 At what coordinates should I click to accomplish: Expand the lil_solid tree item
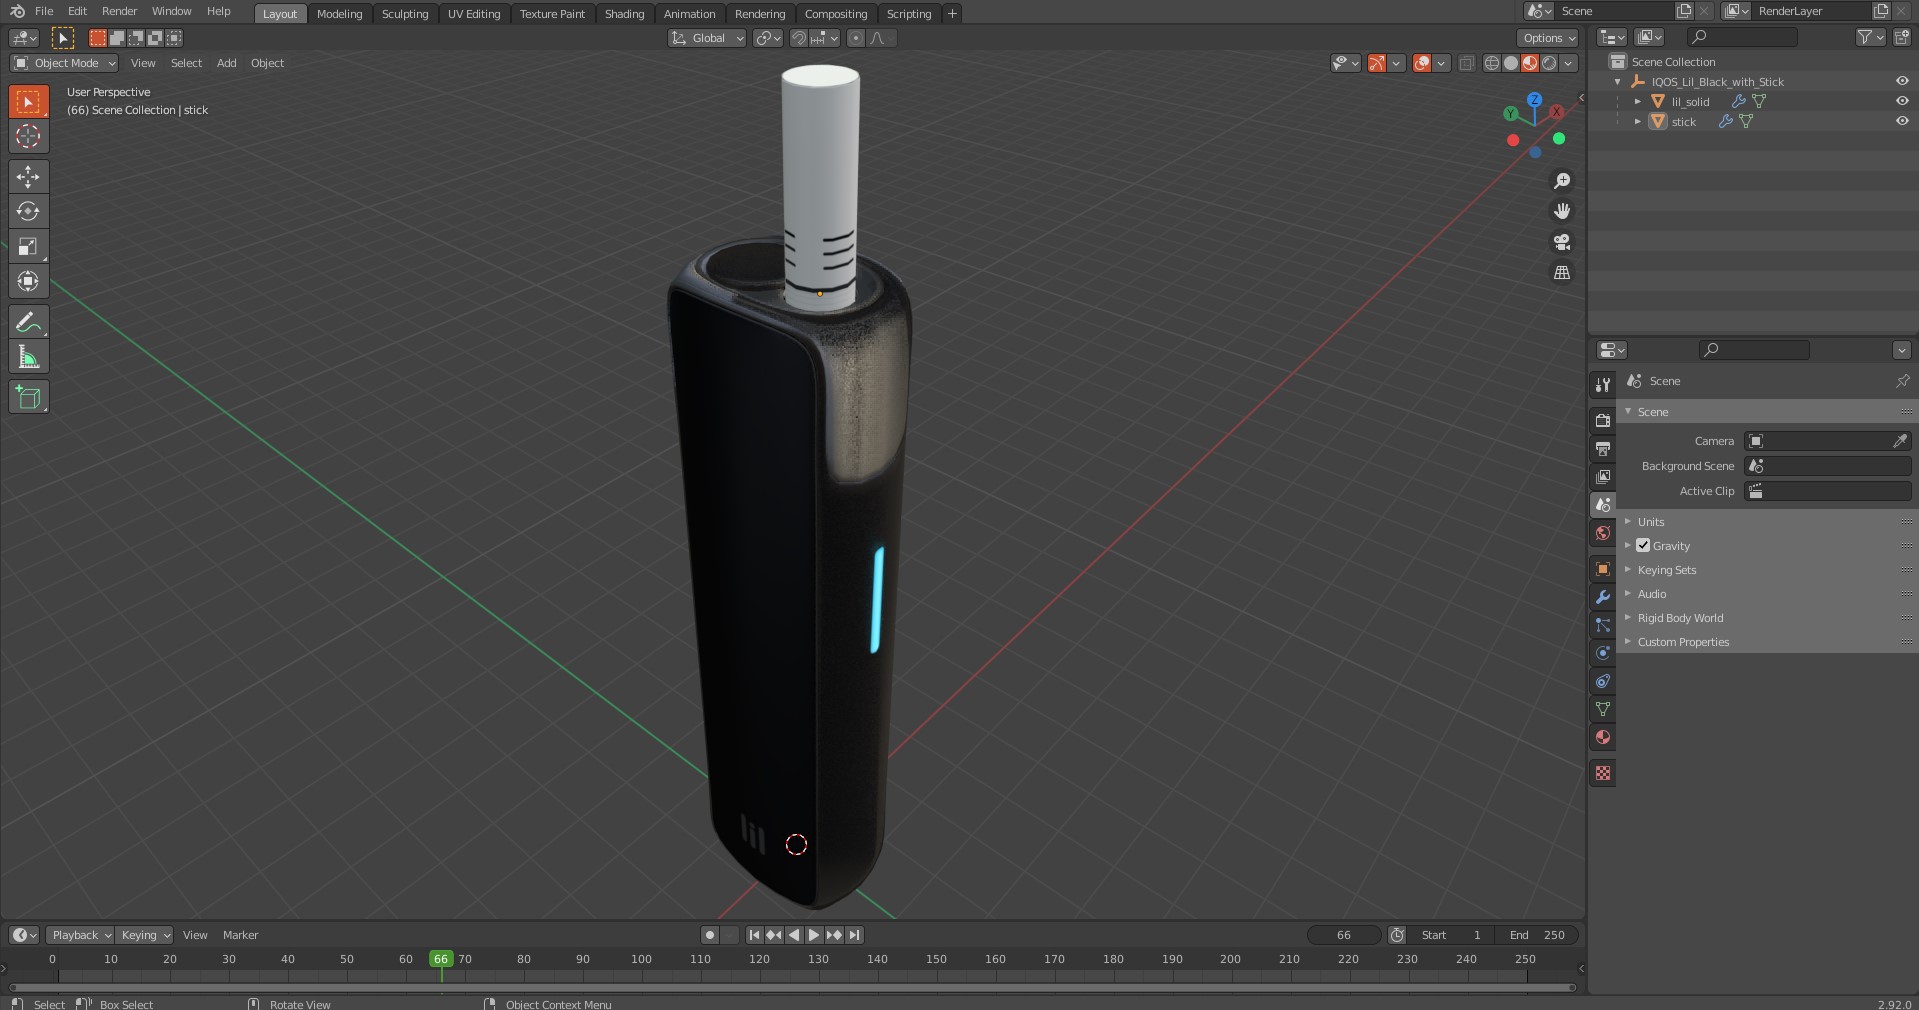tap(1637, 101)
